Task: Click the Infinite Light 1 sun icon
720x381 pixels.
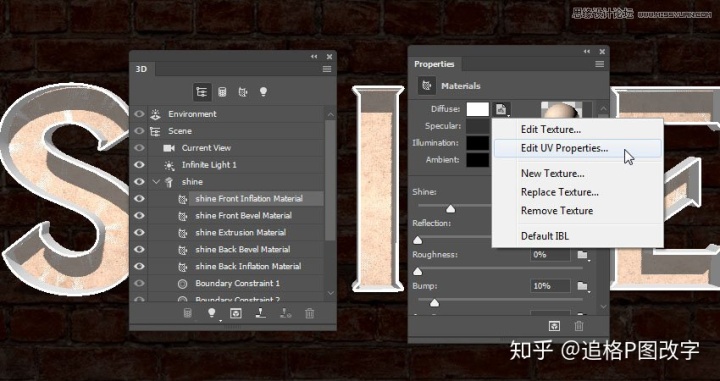Action: coord(169,165)
